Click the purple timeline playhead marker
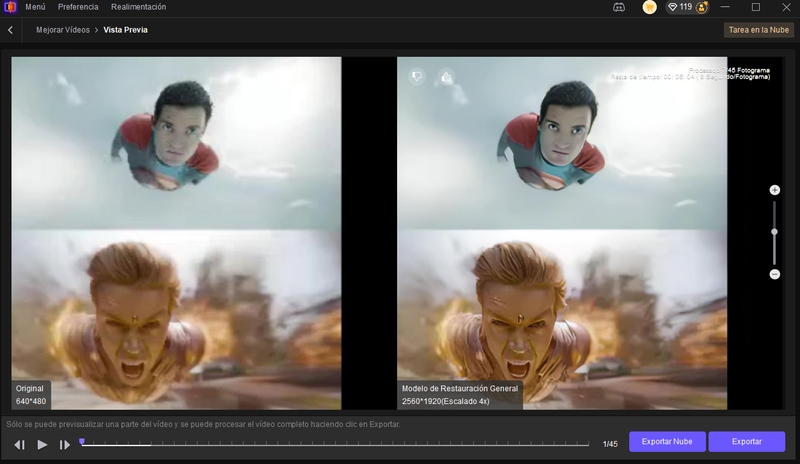800x464 pixels. pos(82,442)
